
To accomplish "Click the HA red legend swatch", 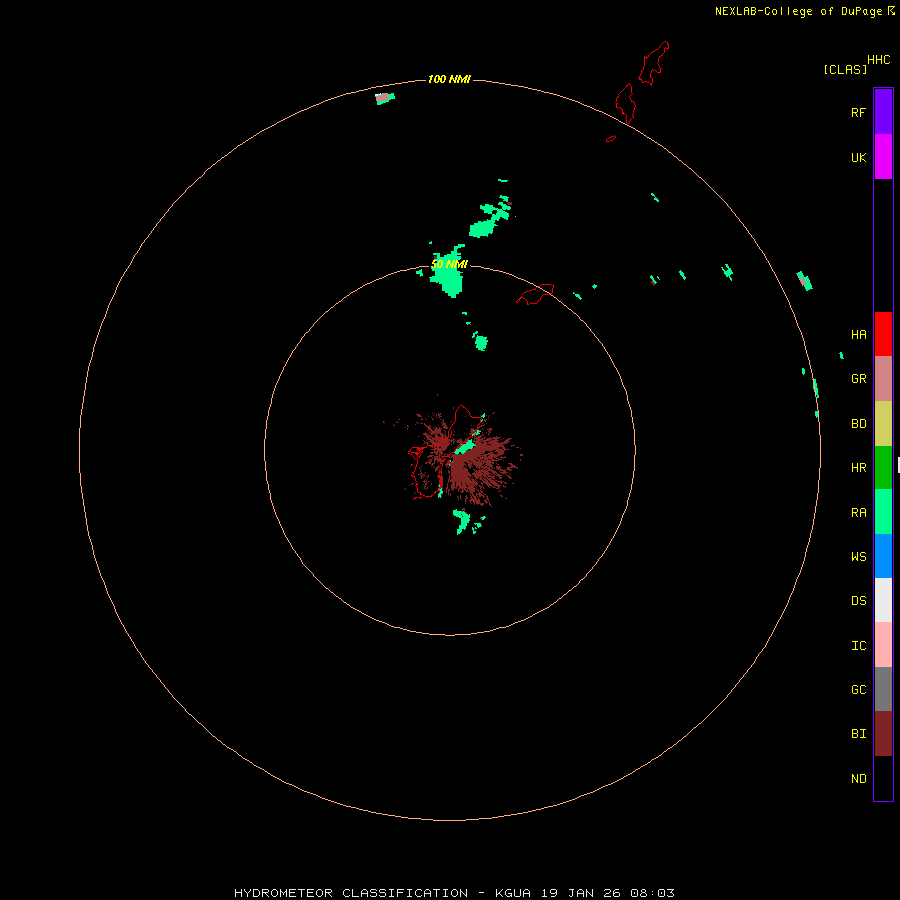I will click(x=883, y=334).
